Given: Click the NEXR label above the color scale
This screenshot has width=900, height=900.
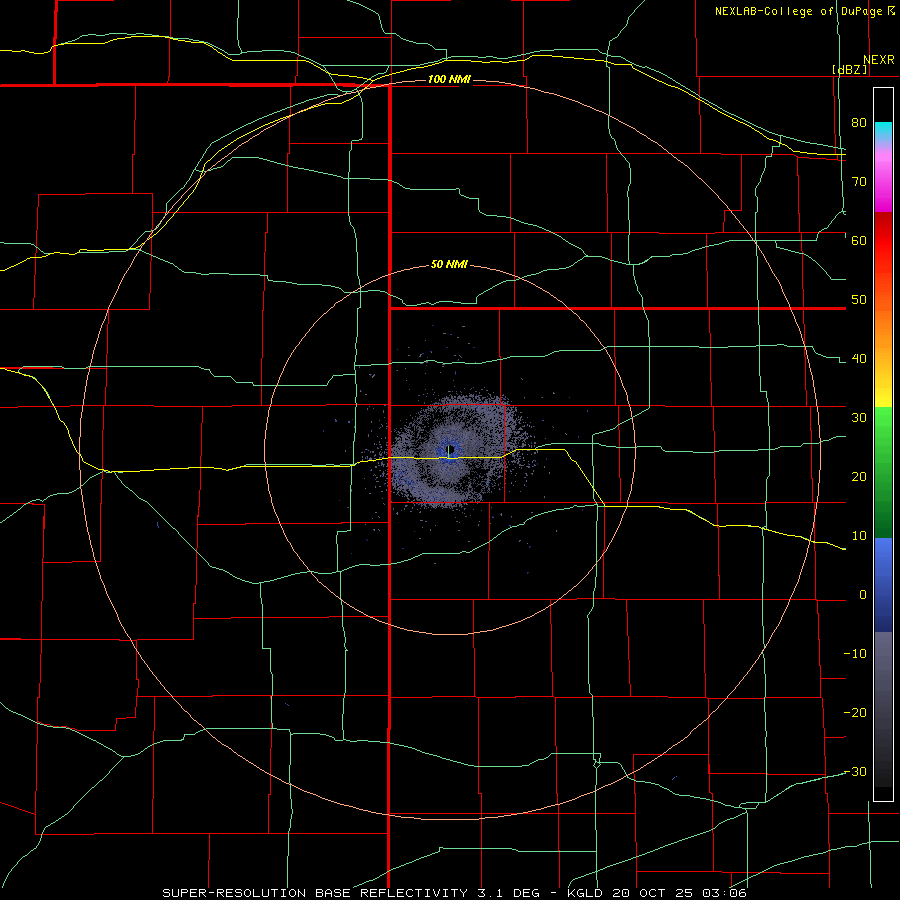Looking at the screenshot, I should (878, 60).
